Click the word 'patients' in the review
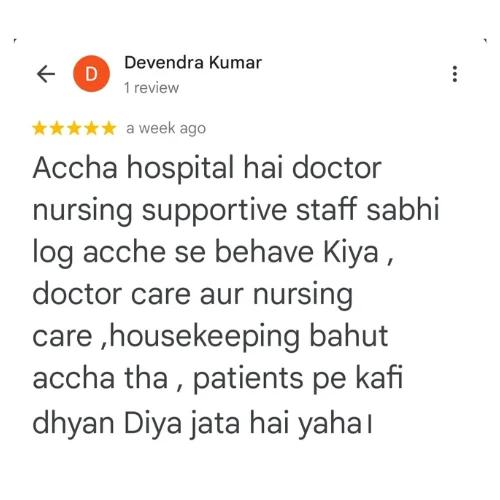Viewport: 500px width, 500px height. pyautogui.click(x=249, y=379)
